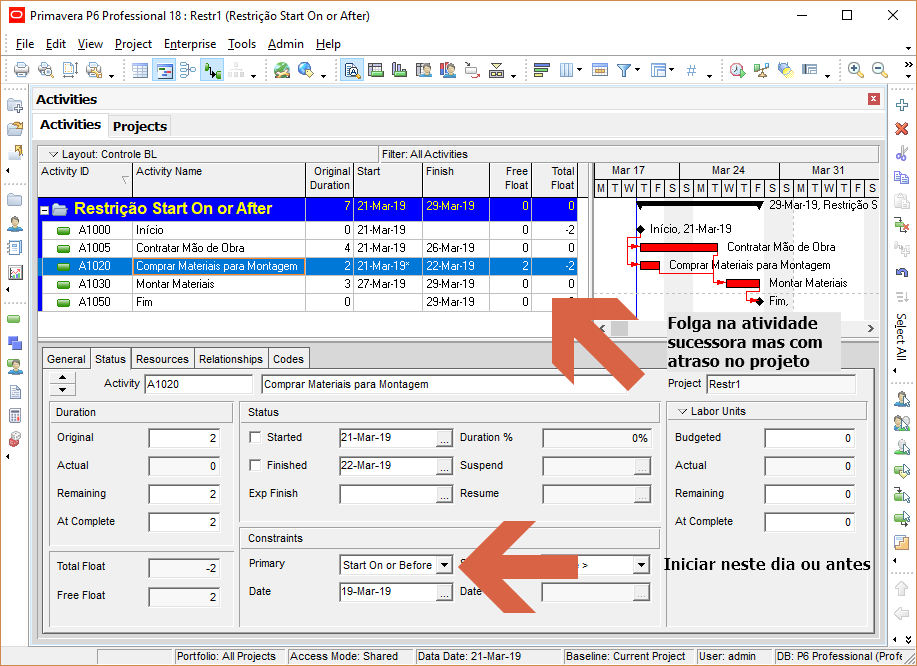Click the Level Resources icon
The width and height of the screenshot is (917, 666).
761,71
